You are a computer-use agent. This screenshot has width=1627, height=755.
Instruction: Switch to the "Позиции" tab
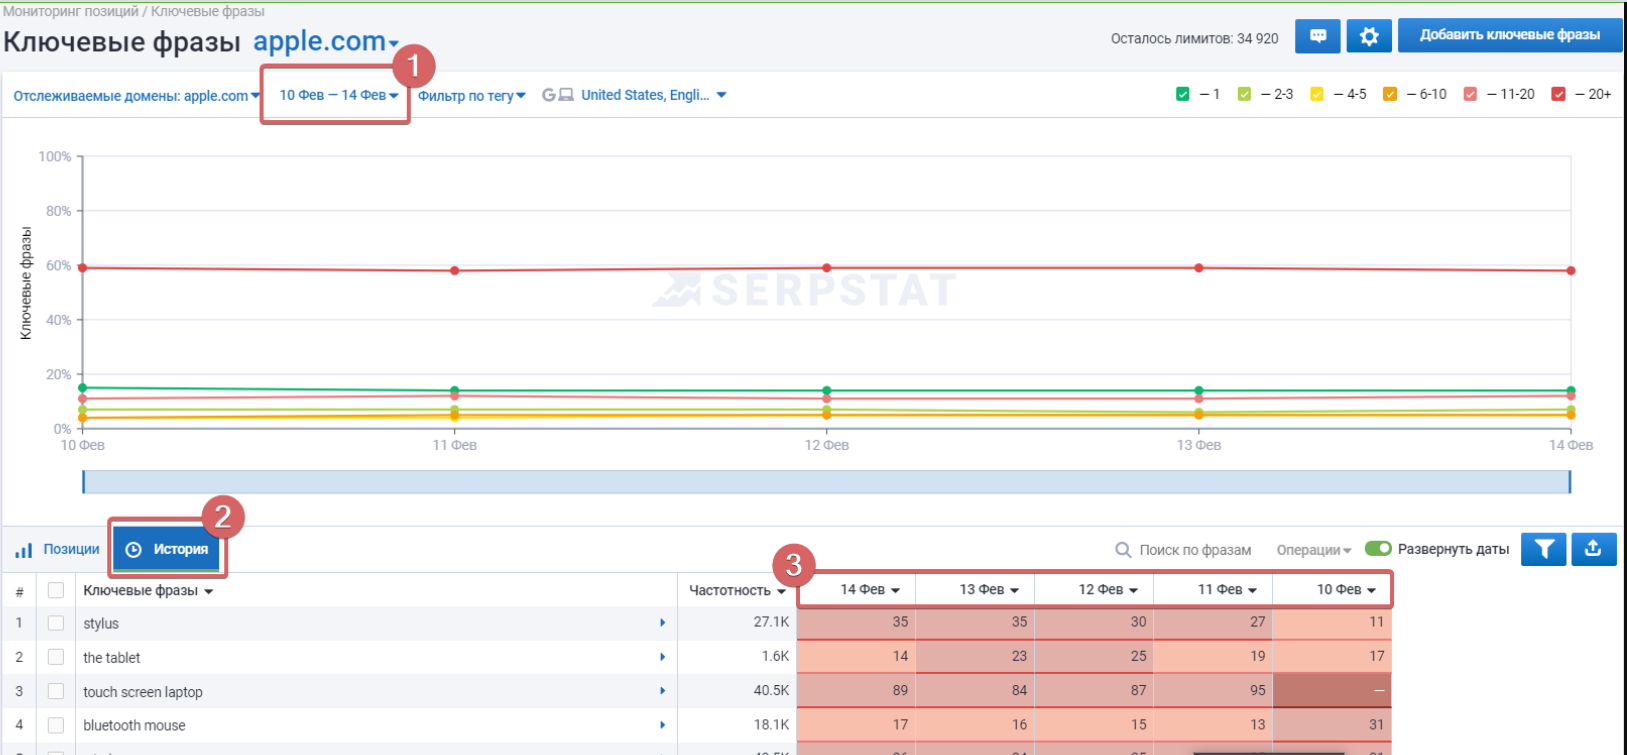[58, 549]
